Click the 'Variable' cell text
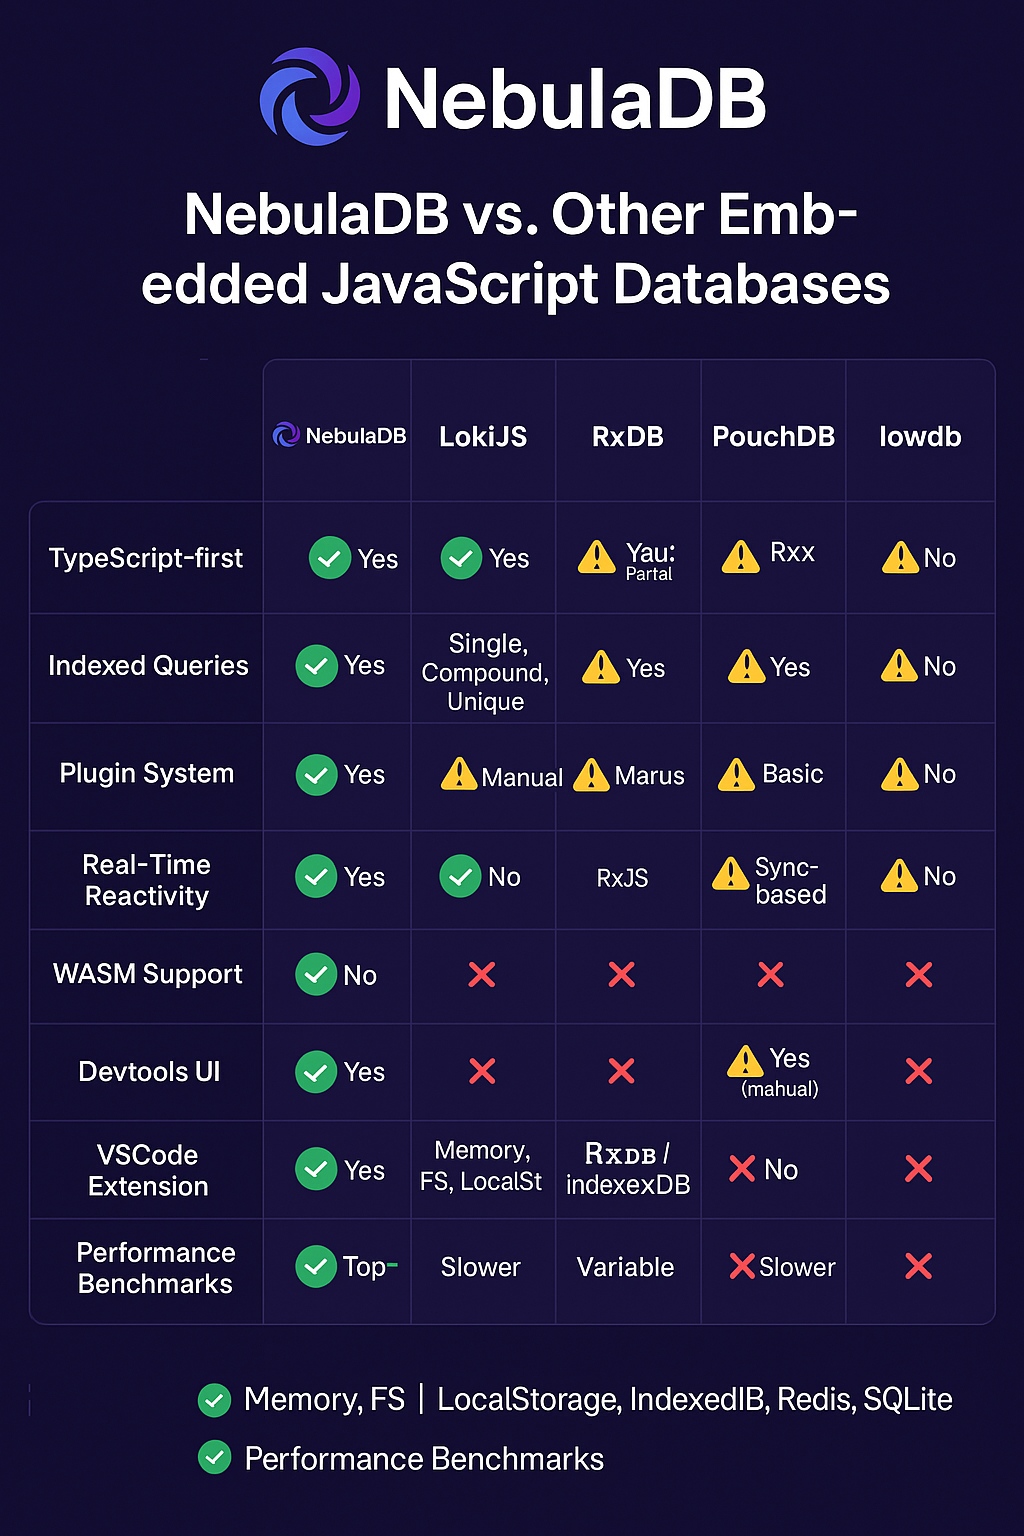Viewport: 1024px width, 1536px height. [x=625, y=1267]
